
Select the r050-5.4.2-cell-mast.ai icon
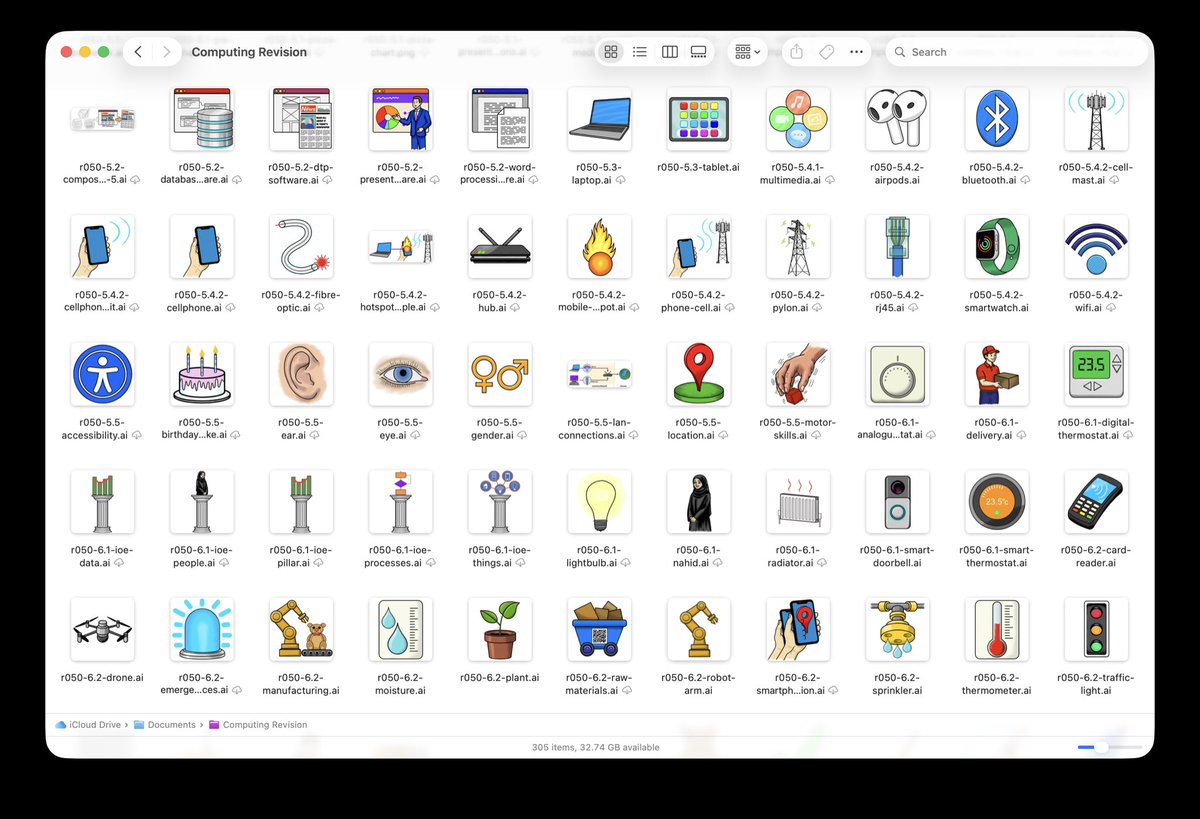[1096, 119]
